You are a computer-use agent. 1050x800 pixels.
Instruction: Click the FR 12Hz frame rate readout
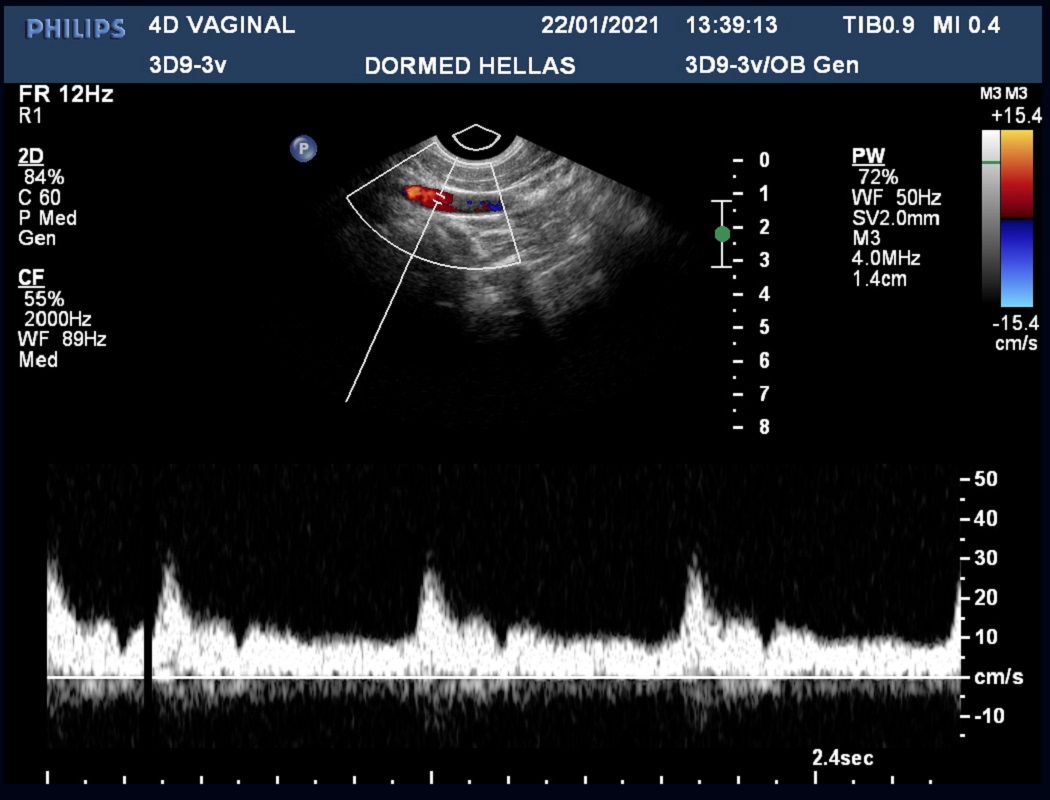66,95
